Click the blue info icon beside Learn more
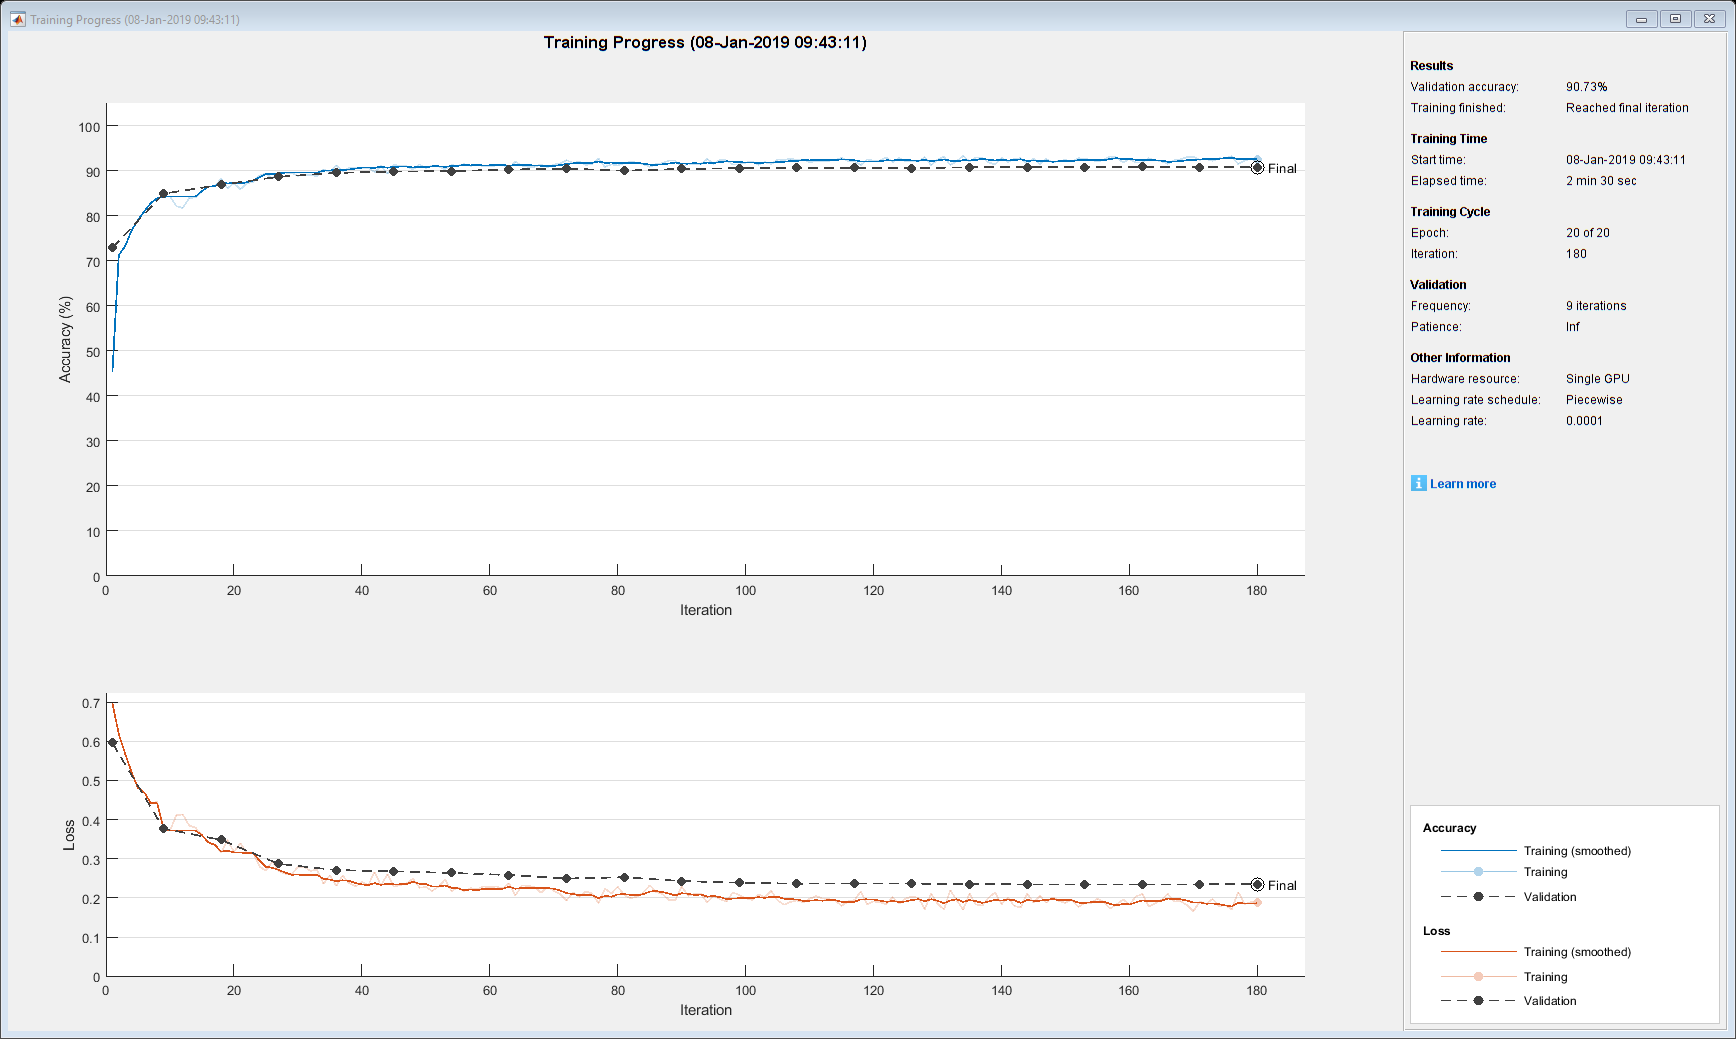Viewport: 1736px width, 1039px height. point(1418,483)
